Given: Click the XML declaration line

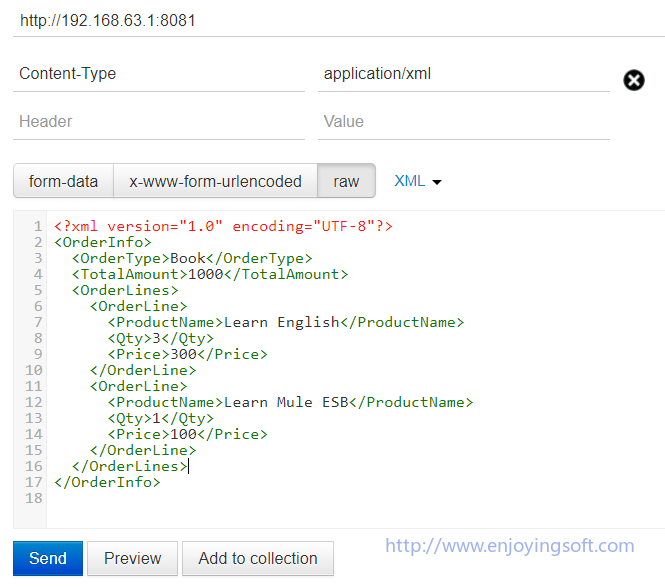Looking at the screenshot, I should pos(223,226).
